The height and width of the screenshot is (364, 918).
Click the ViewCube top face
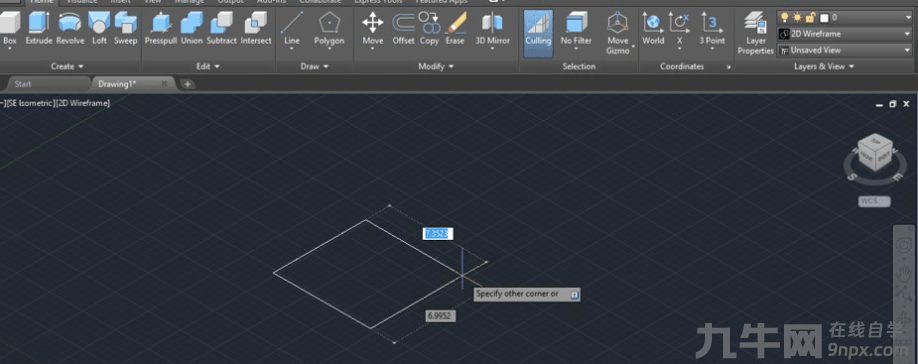tap(876, 142)
